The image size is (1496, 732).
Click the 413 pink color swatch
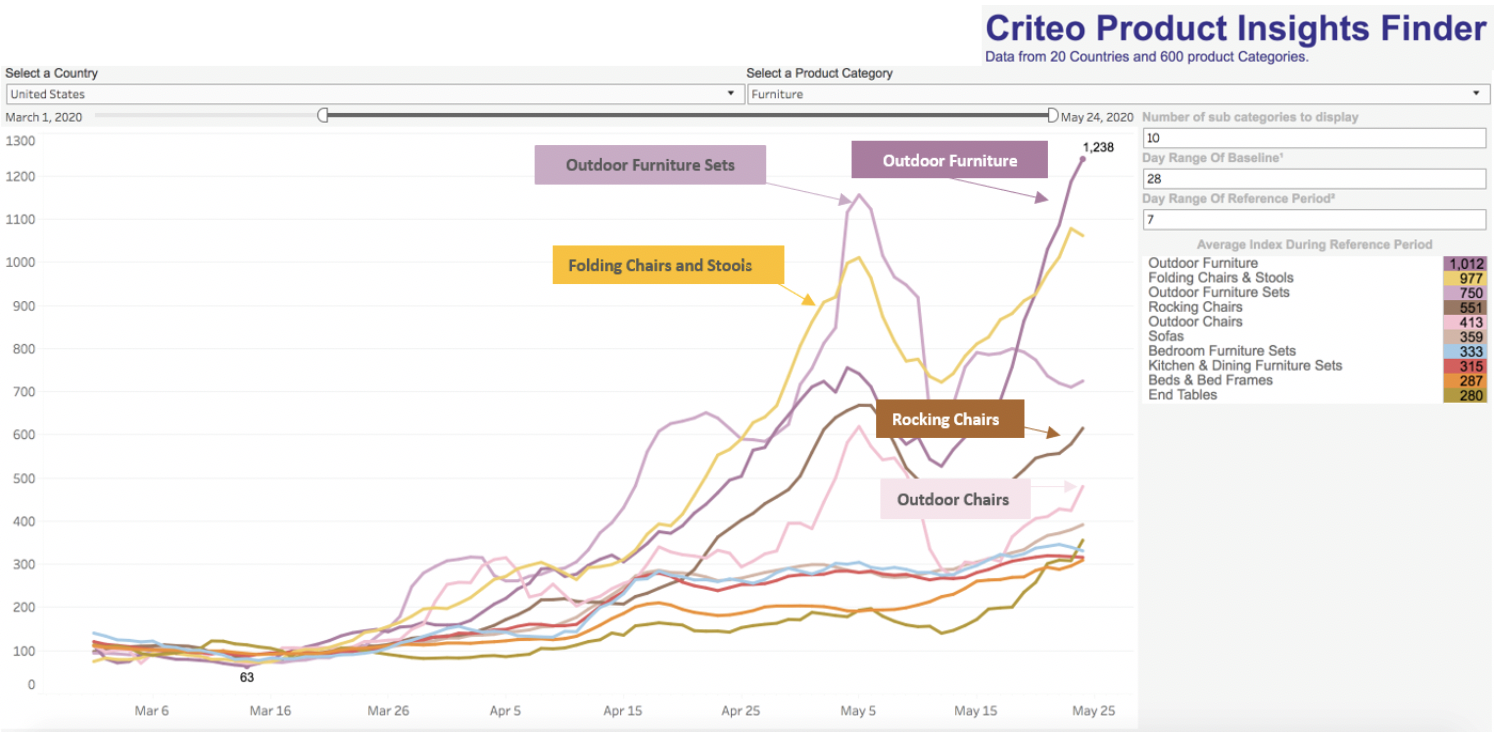(x=1465, y=322)
